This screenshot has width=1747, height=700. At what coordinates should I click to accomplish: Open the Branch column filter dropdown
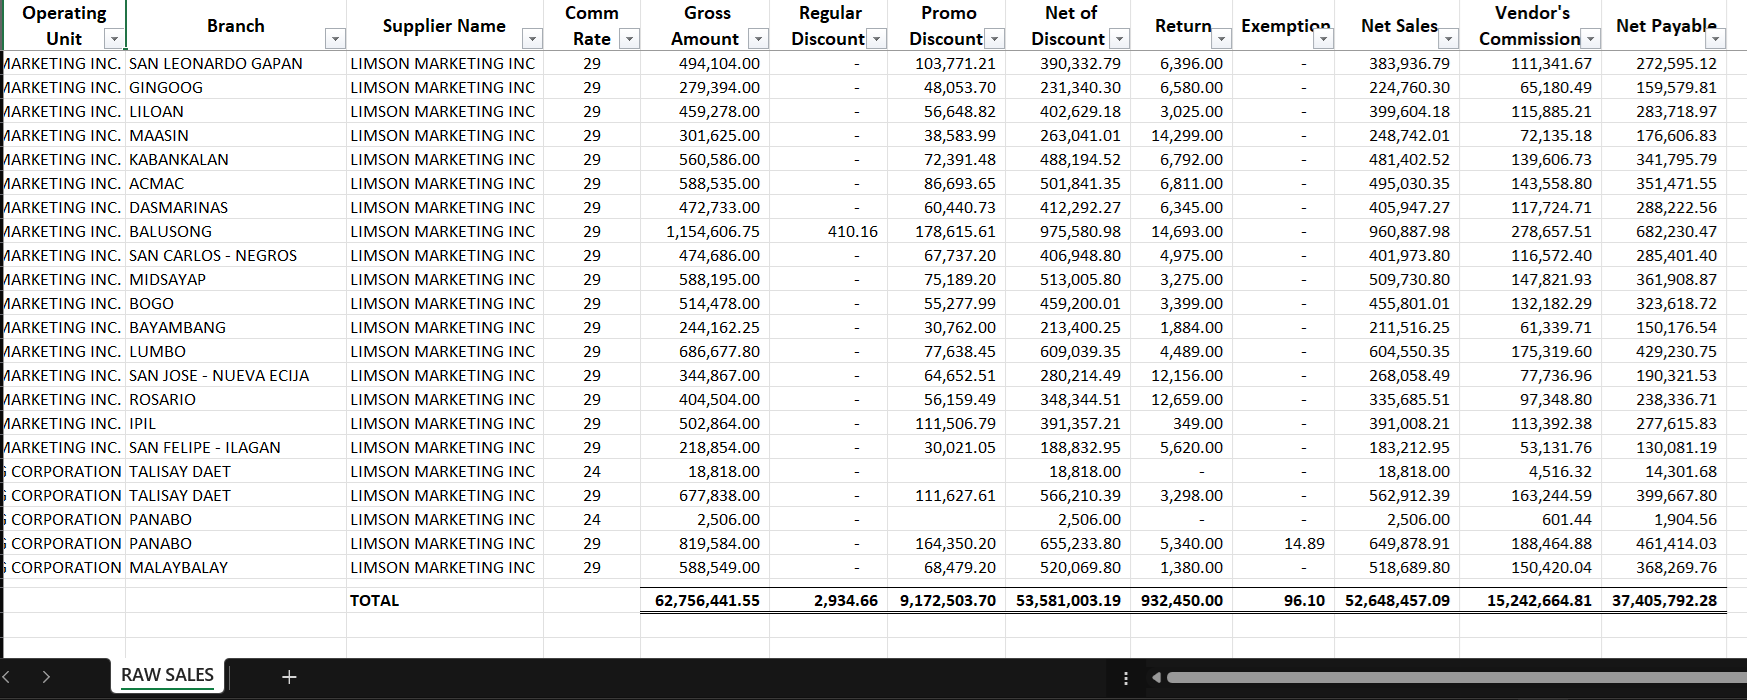pos(336,39)
